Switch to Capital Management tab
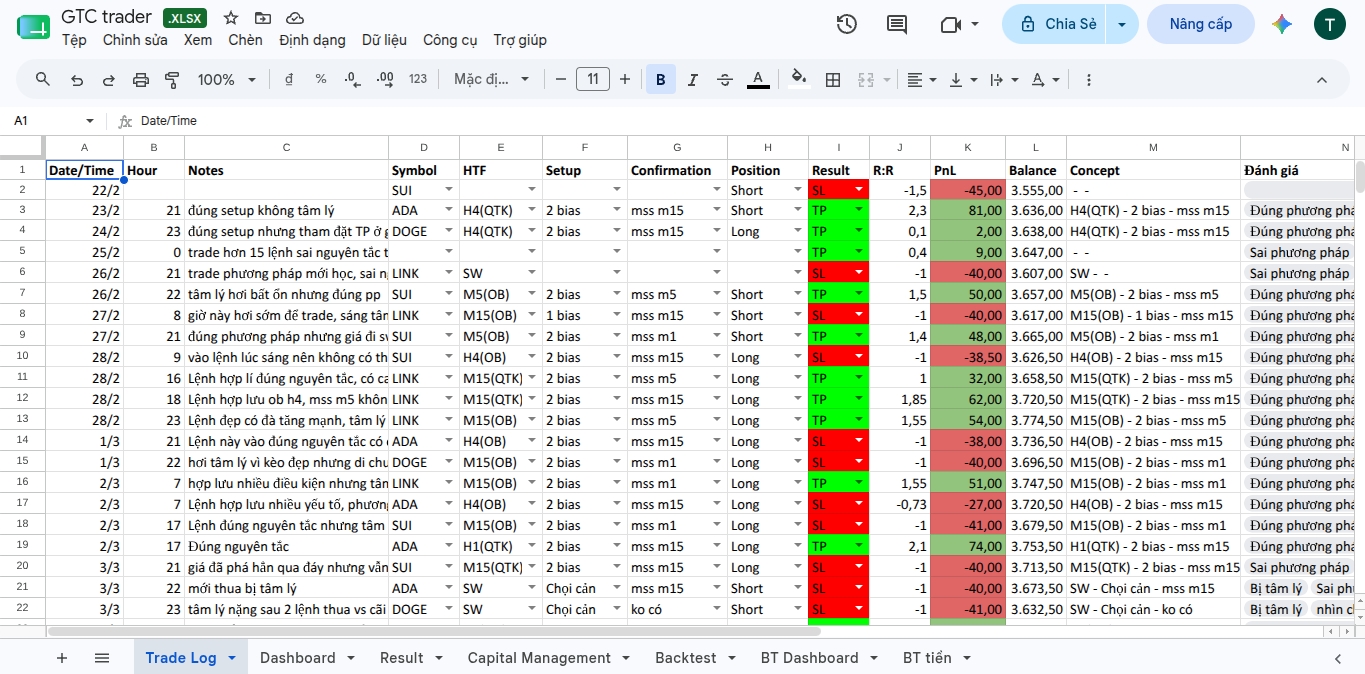Image resolution: width=1365 pixels, height=674 pixels. pyautogui.click(x=539, y=657)
